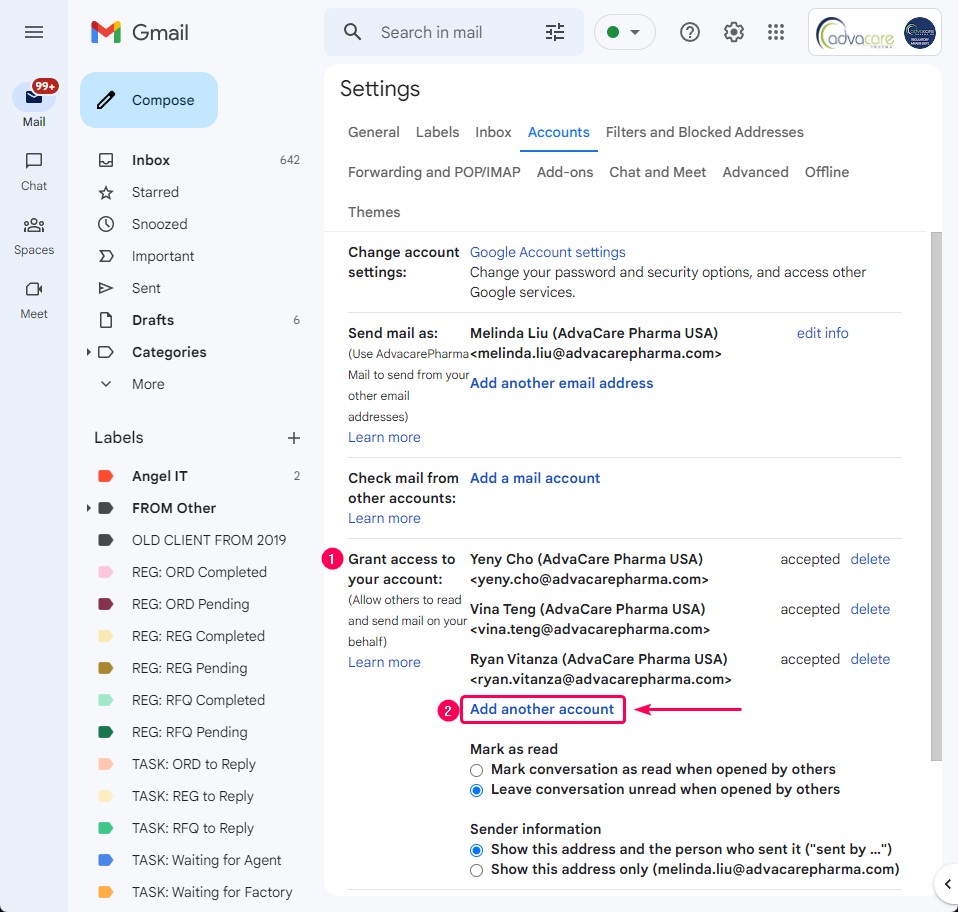Select Show this address only option
Screen dimensions: 958x912
(477, 870)
